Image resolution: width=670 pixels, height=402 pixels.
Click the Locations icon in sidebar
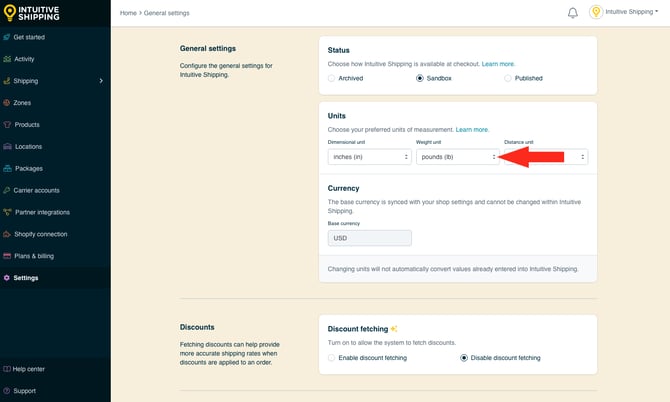click(x=8, y=147)
